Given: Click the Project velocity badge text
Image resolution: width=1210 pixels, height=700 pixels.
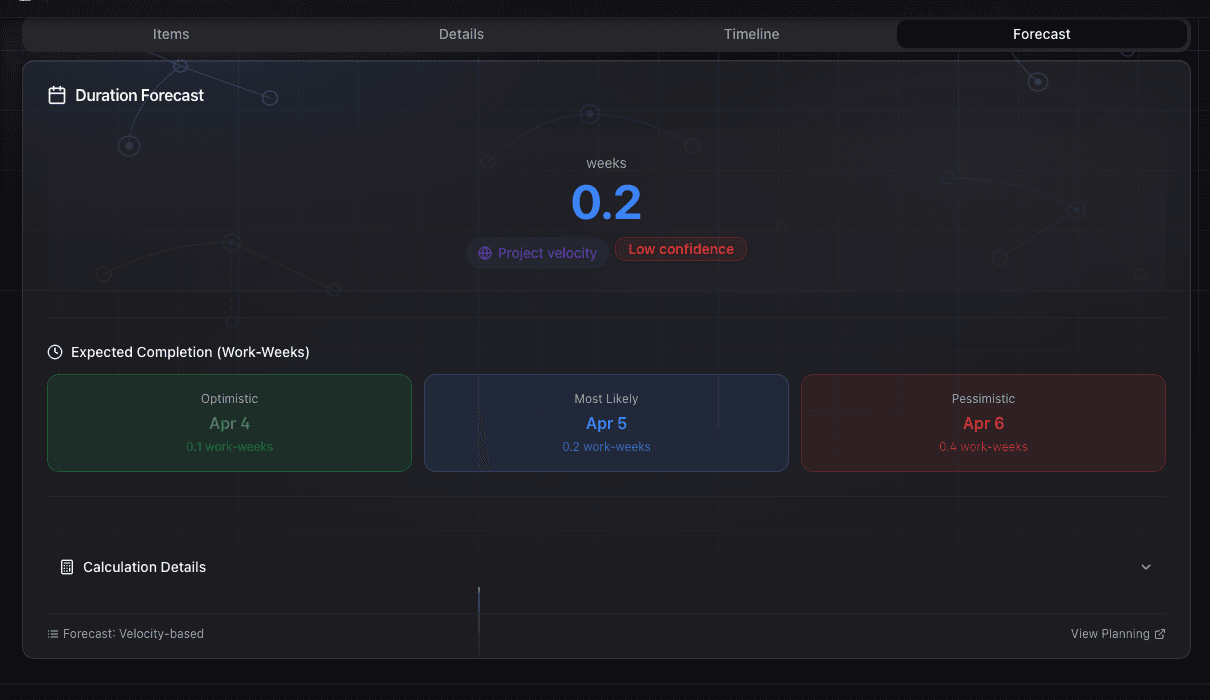Looking at the screenshot, I should coord(547,253).
